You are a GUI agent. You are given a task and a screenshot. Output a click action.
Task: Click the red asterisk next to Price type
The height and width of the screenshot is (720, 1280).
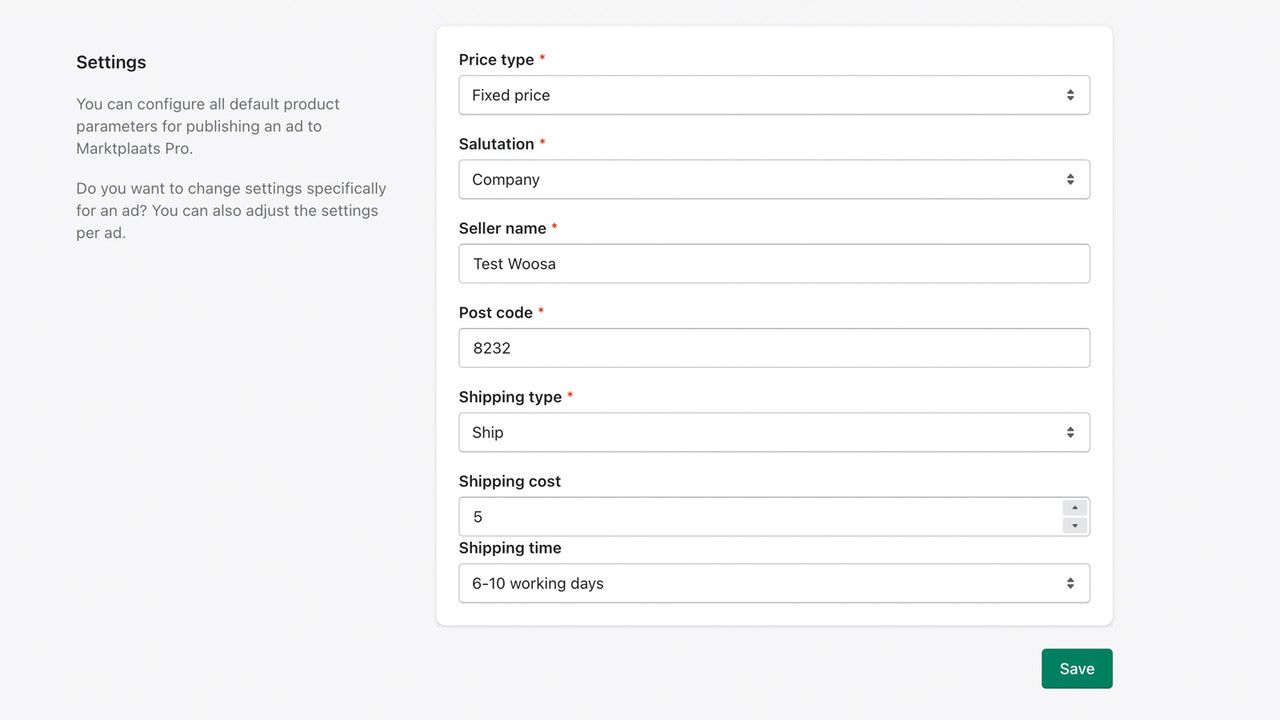[542, 58]
